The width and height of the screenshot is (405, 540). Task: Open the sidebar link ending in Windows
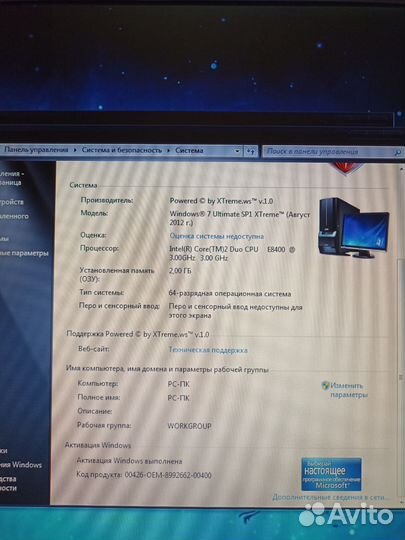click(x=21, y=465)
